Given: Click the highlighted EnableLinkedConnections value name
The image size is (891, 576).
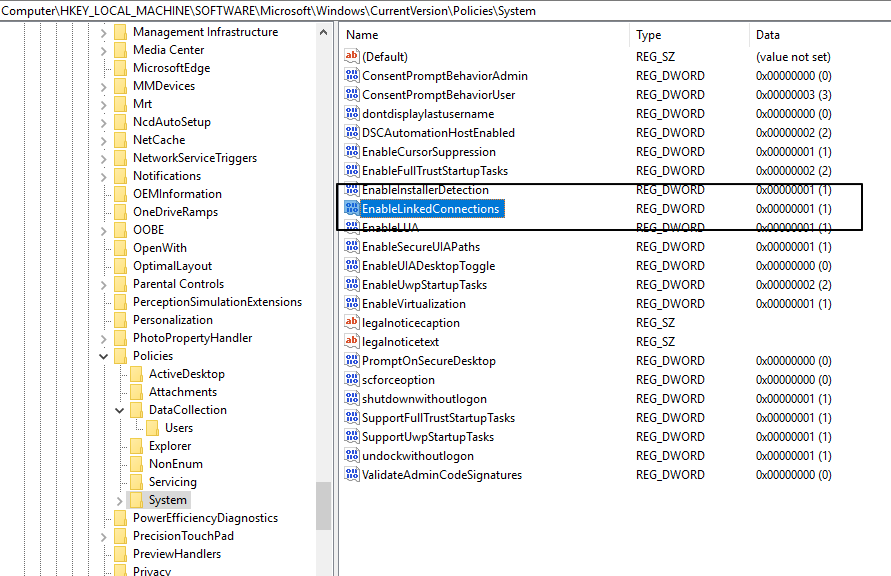Looking at the screenshot, I should tap(432, 208).
